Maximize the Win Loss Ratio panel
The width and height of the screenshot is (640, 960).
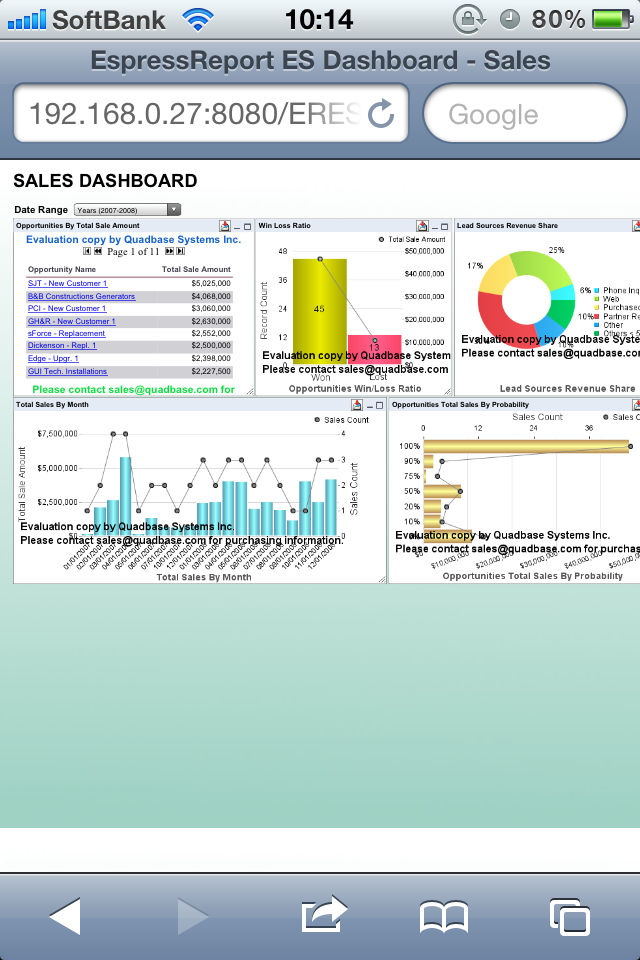tap(445, 227)
